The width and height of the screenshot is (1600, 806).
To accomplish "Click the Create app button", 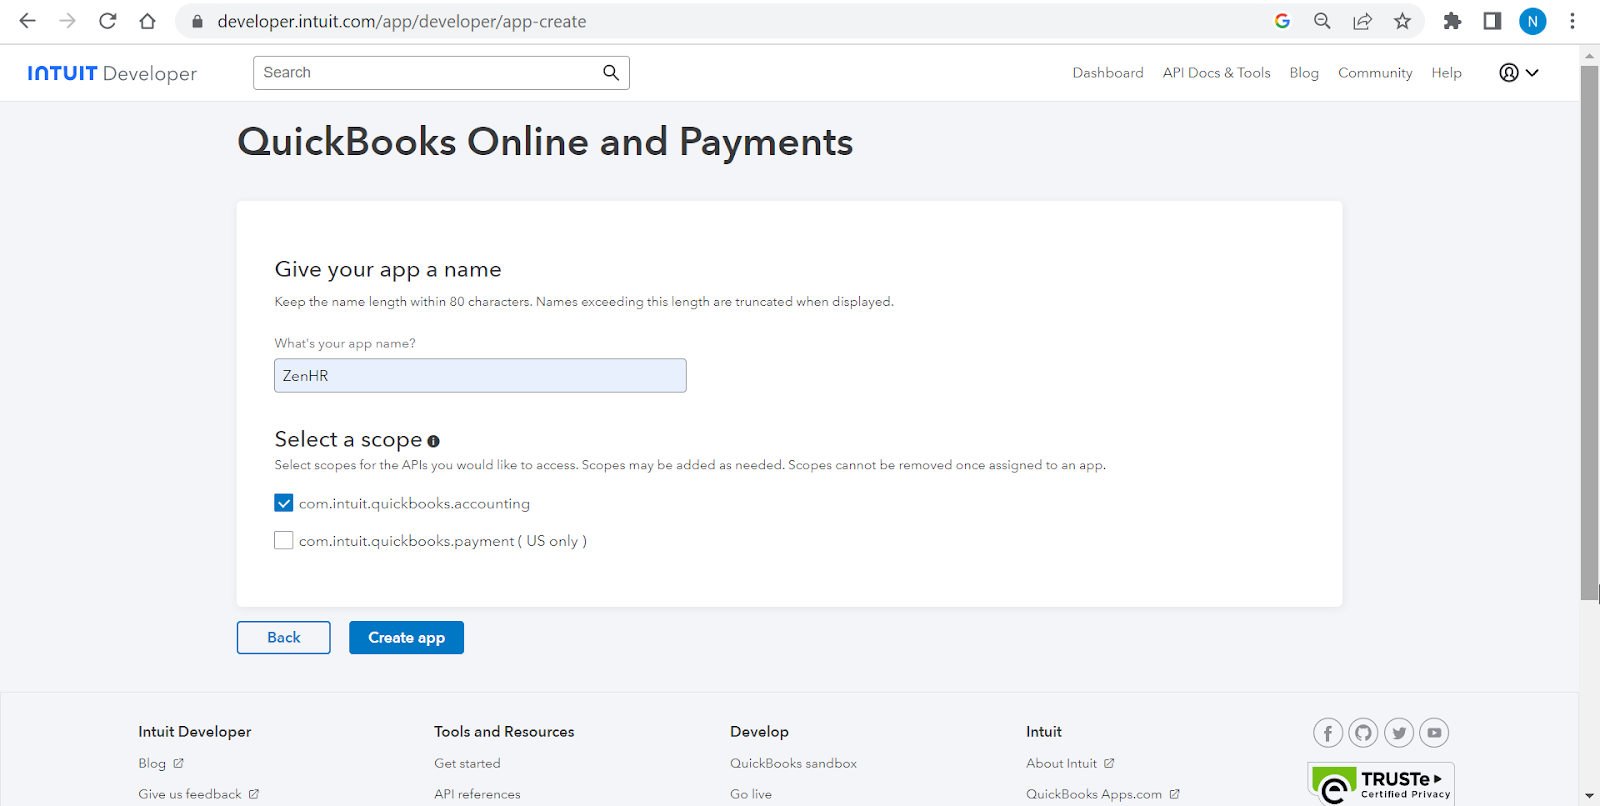I will point(406,638).
